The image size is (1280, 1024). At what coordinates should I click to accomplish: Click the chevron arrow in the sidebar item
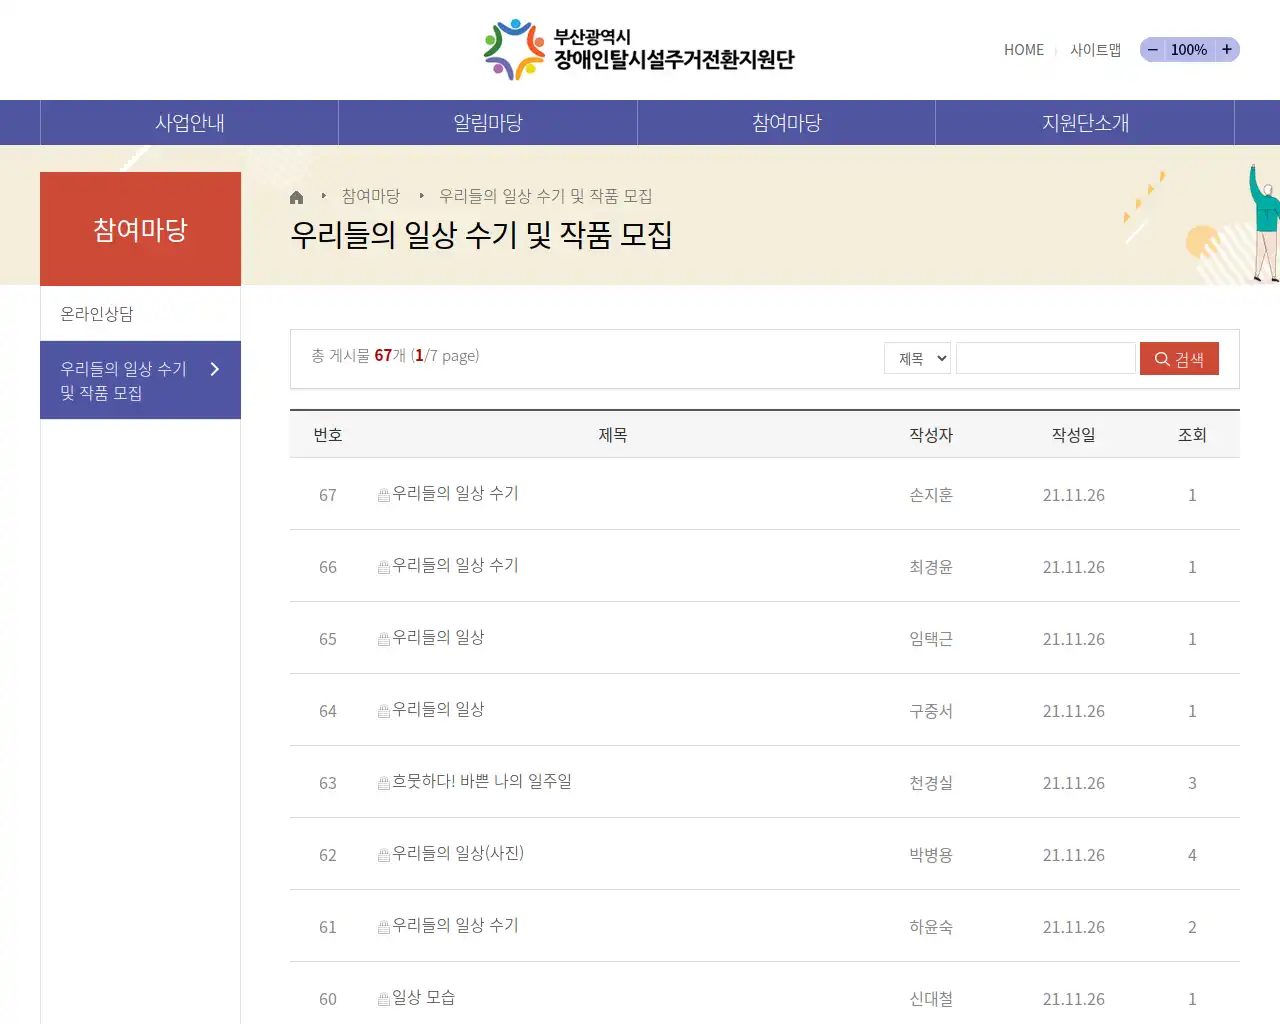click(x=214, y=369)
